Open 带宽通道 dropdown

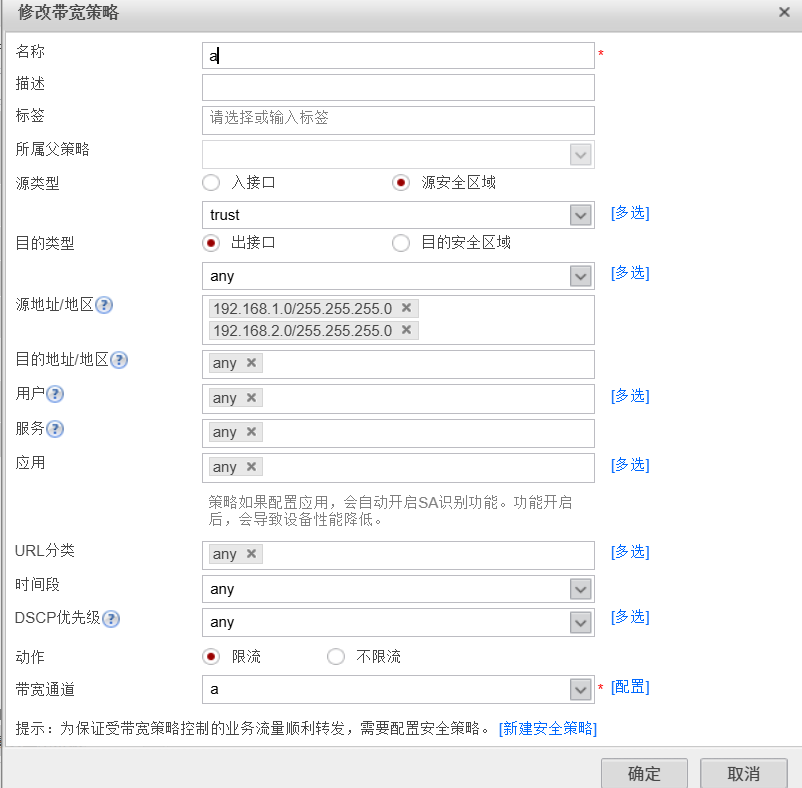click(581, 690)
